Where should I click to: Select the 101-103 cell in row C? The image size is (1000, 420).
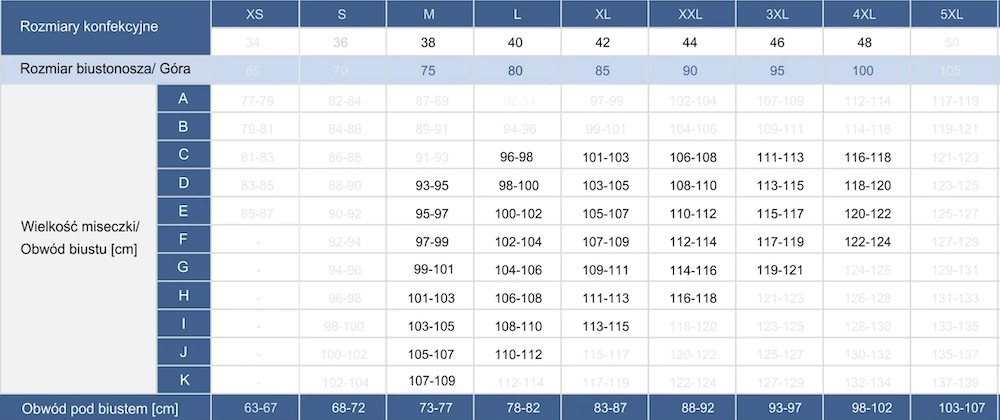[x=605, y=157]
